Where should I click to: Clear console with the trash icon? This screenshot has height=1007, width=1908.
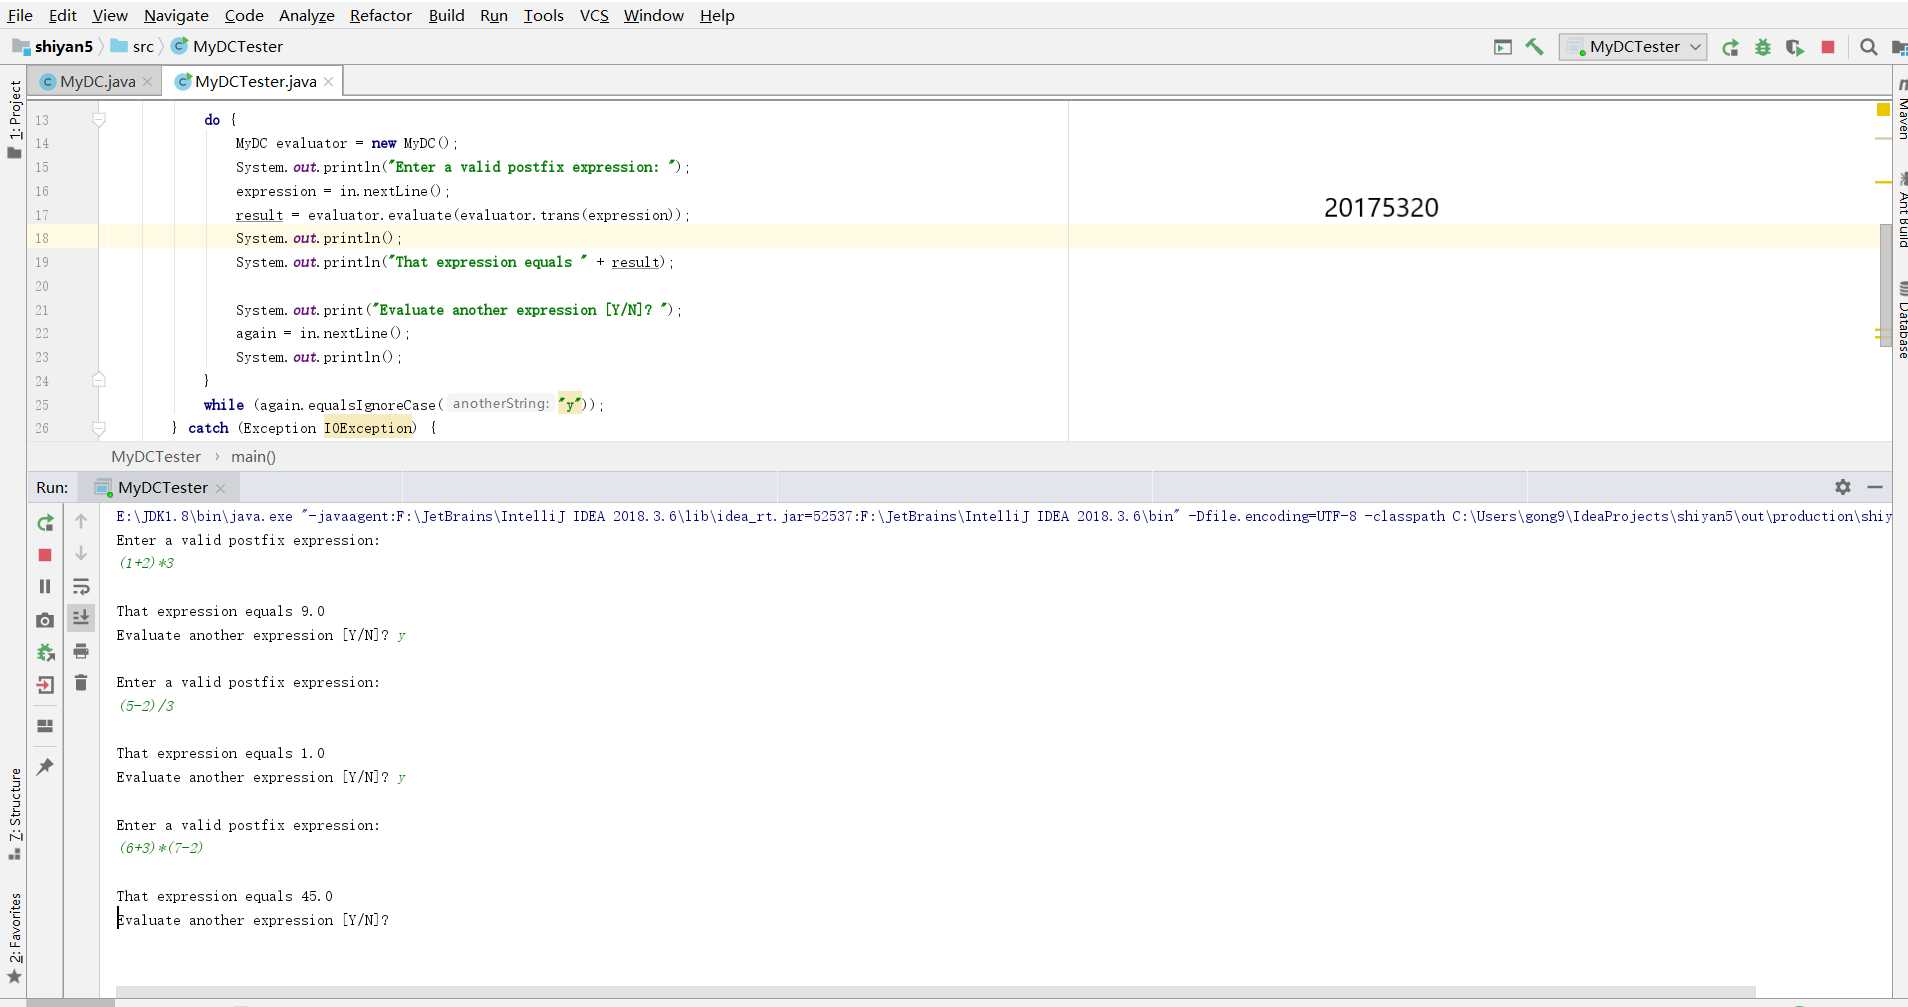tap(81, 683)
